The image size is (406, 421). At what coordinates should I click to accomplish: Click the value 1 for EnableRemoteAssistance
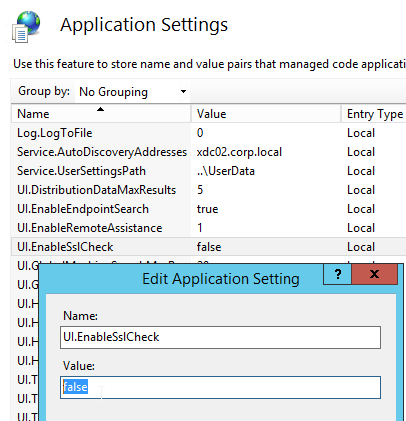click(x=200, y=228)
